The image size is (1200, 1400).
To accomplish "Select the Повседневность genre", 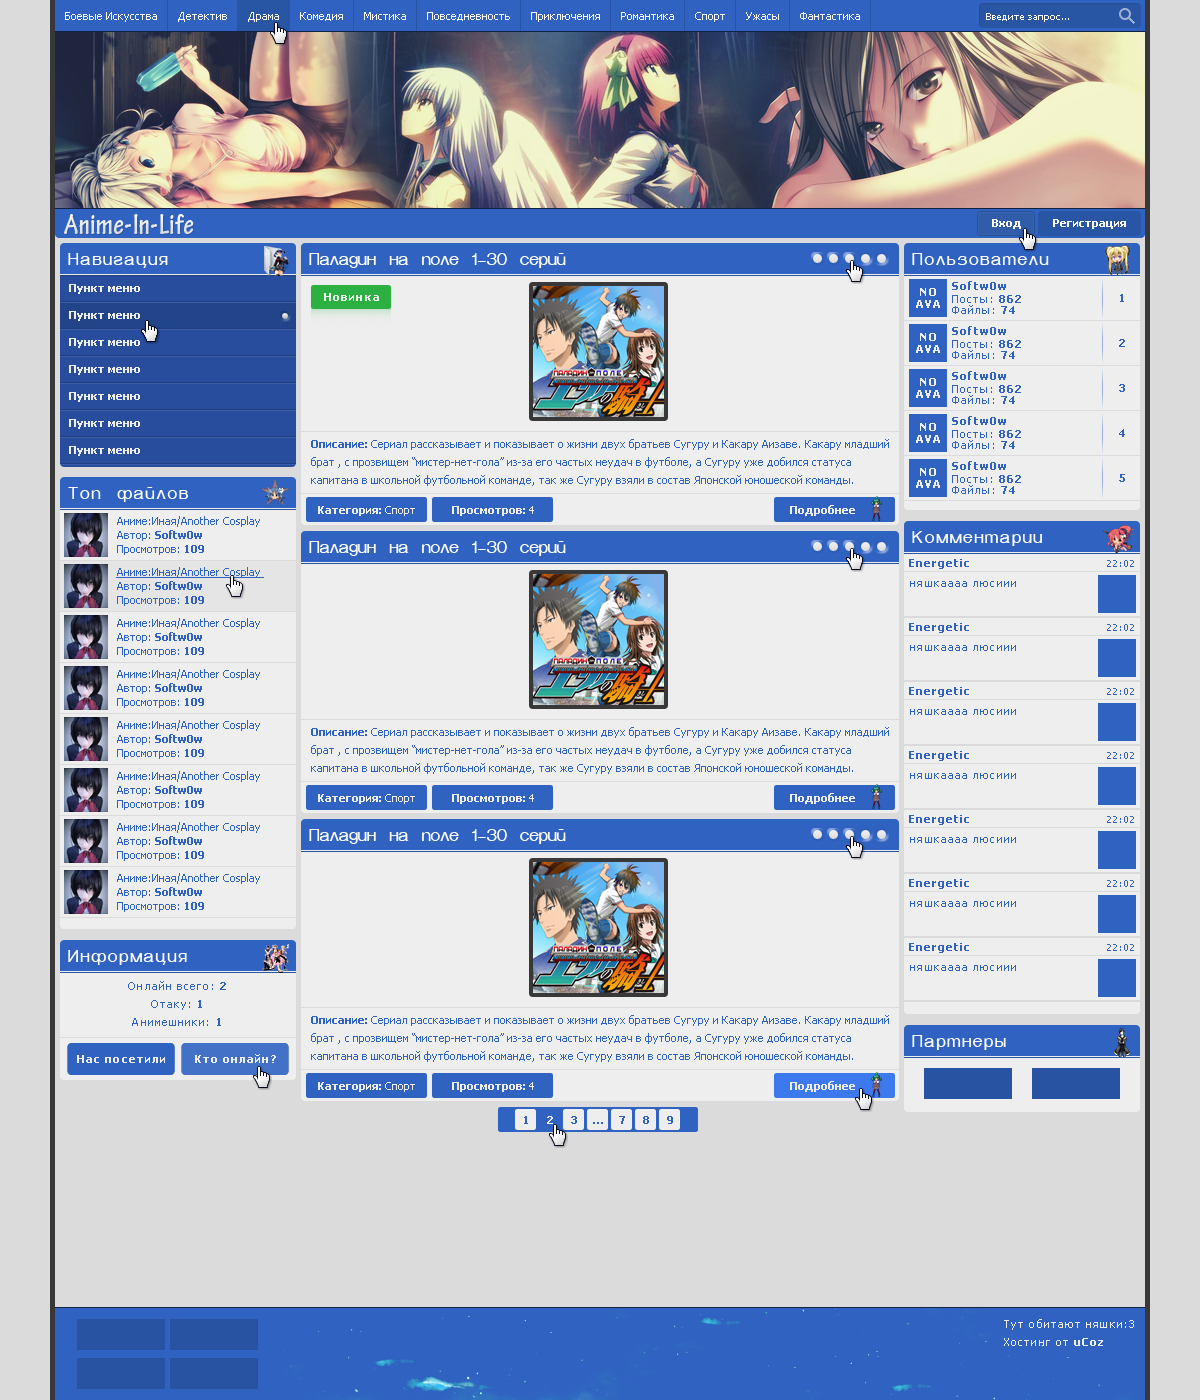I will [468, 16].
